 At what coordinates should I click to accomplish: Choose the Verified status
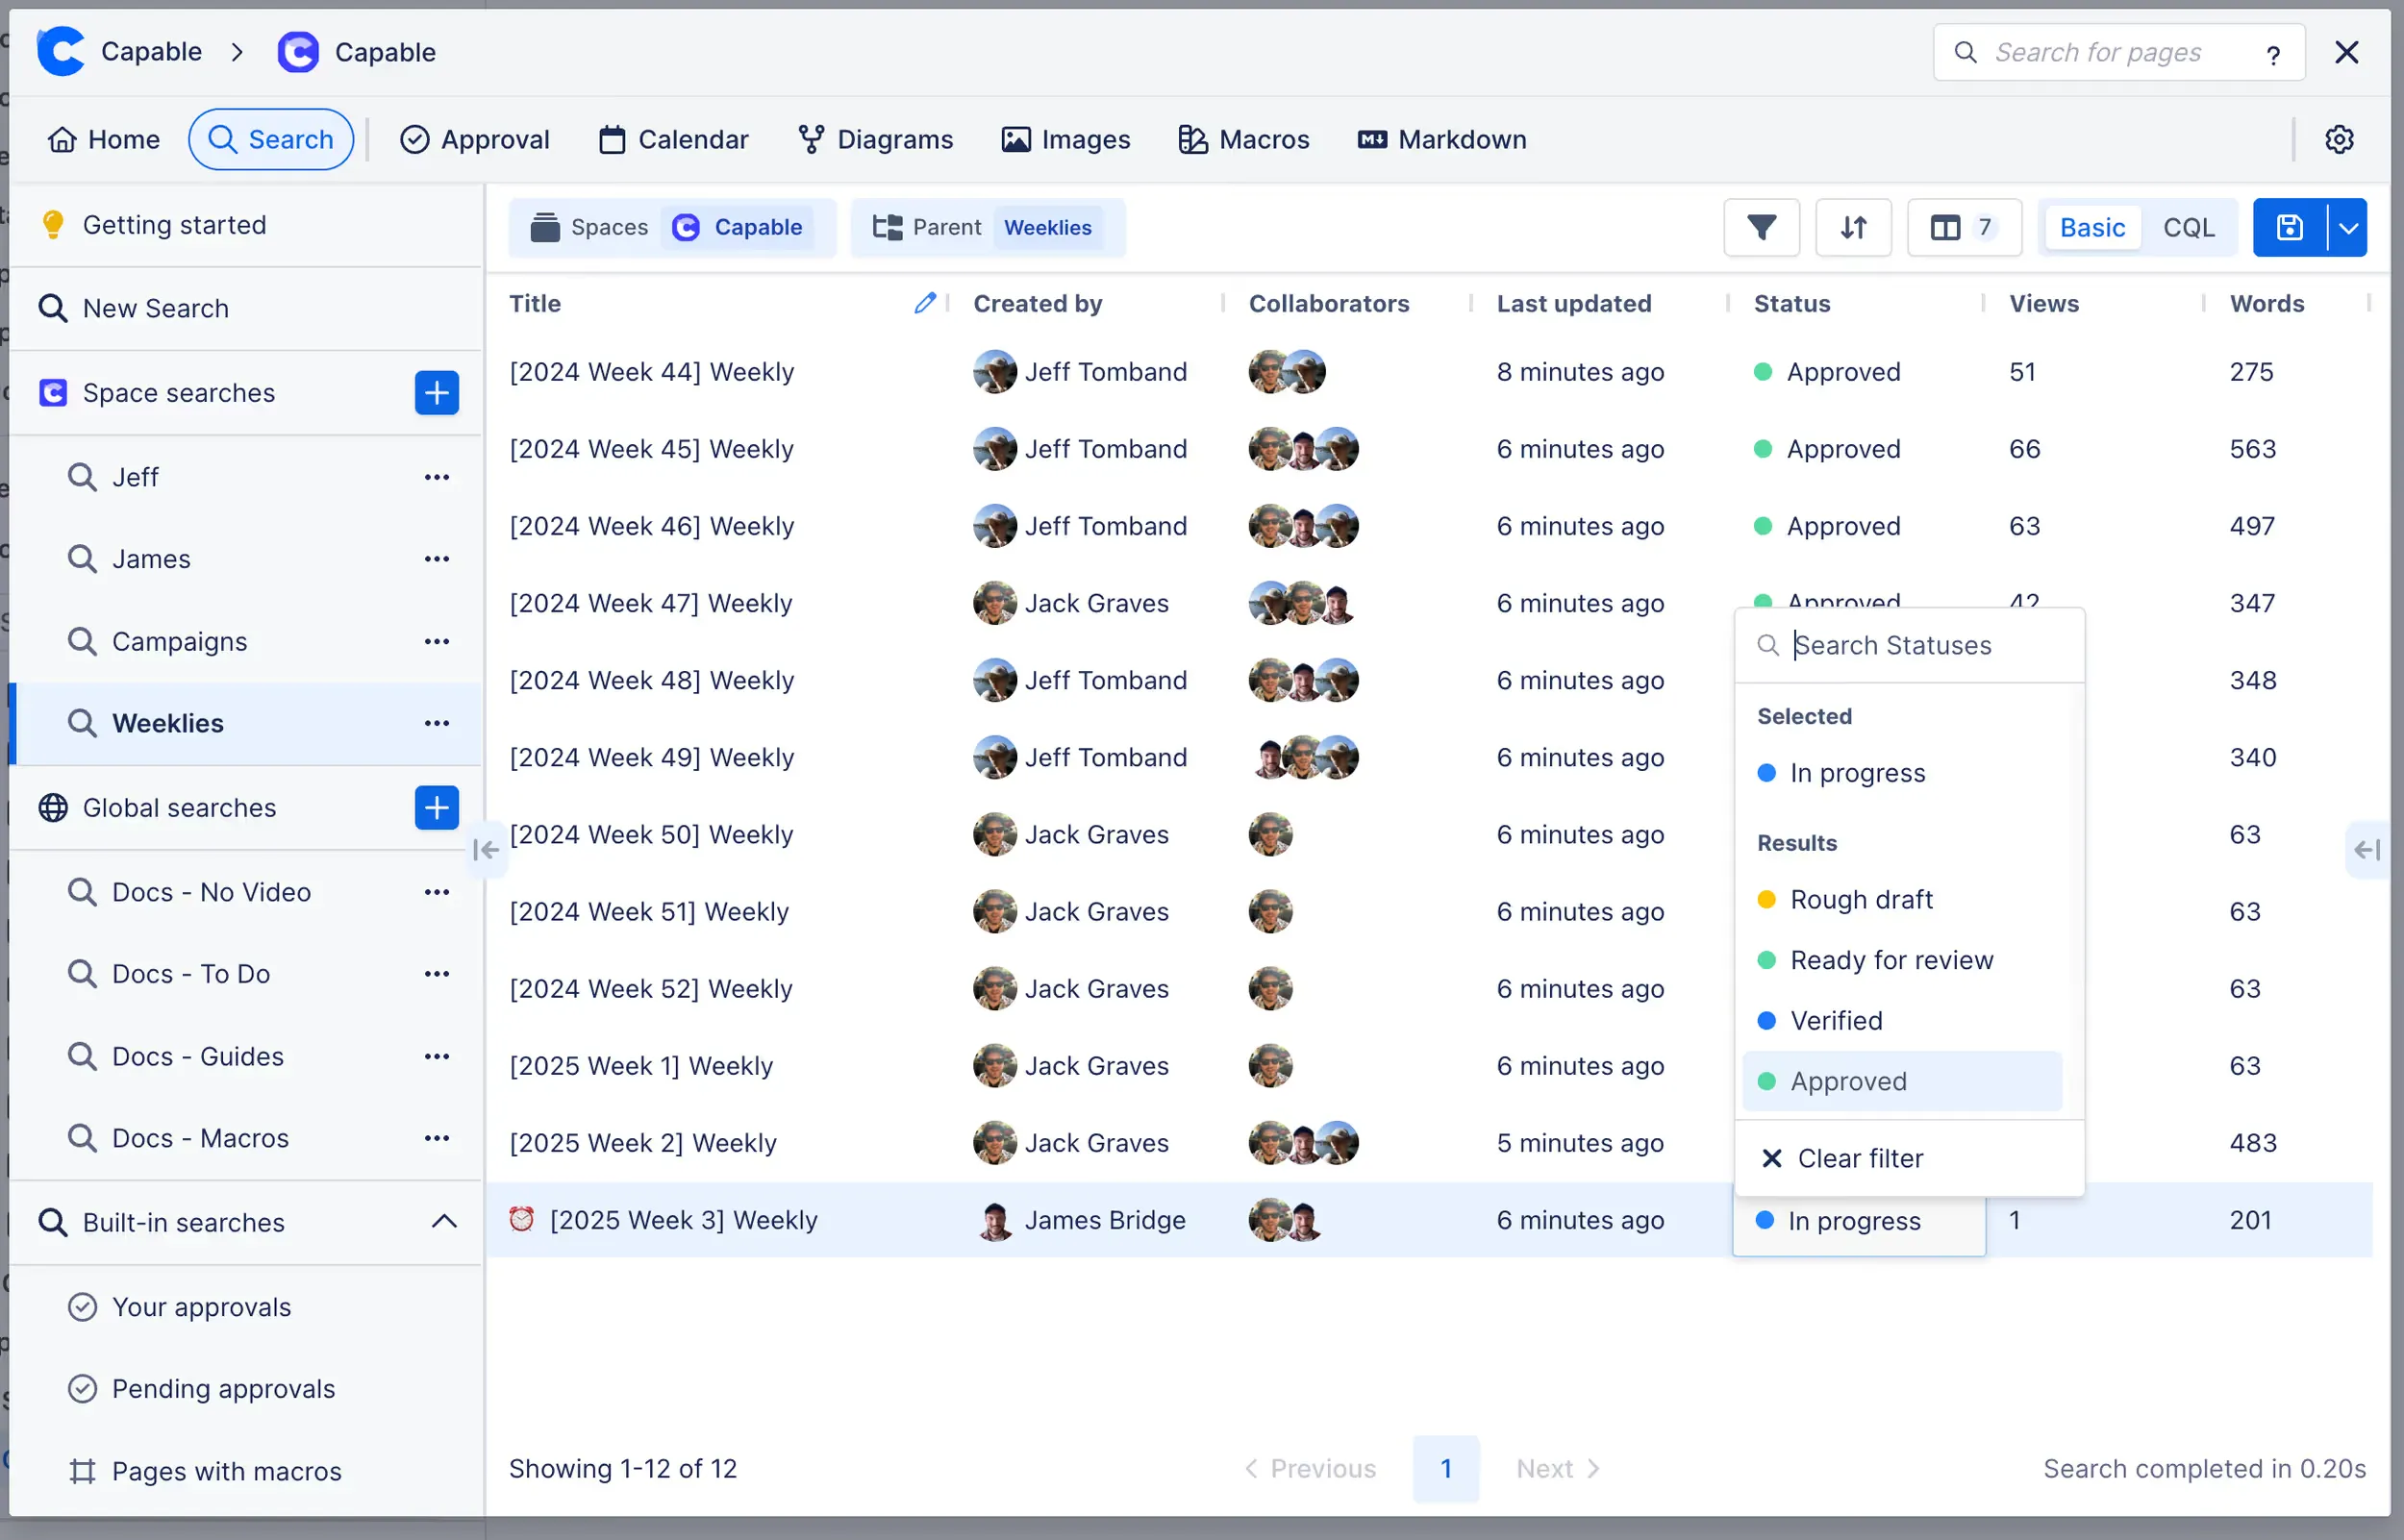pyautogui.click(x=1902, y=1021)
